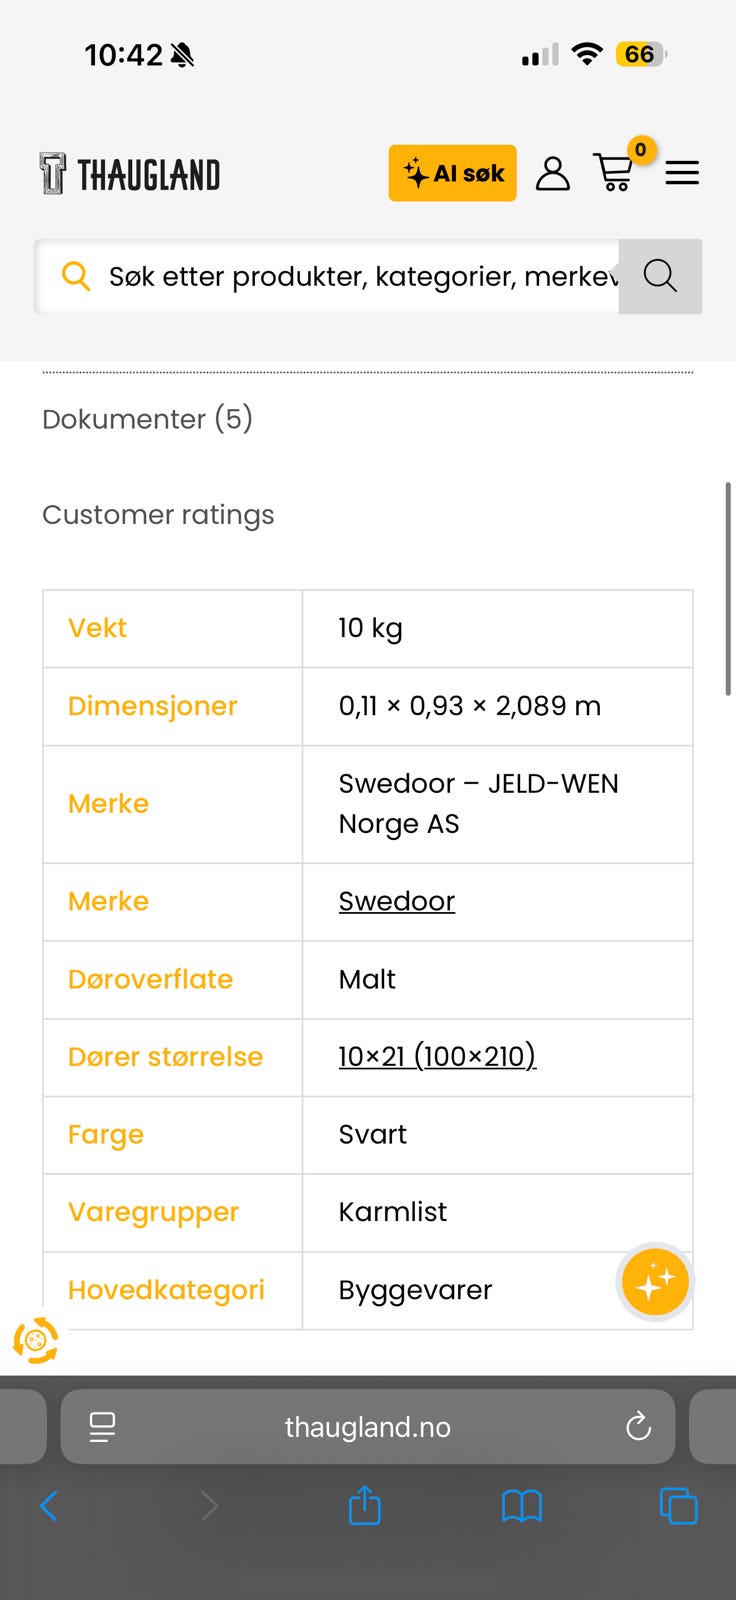Tap the floating AI sparkle button
The width and height of the screenshot is (736, 1600).
point(655,1281)
